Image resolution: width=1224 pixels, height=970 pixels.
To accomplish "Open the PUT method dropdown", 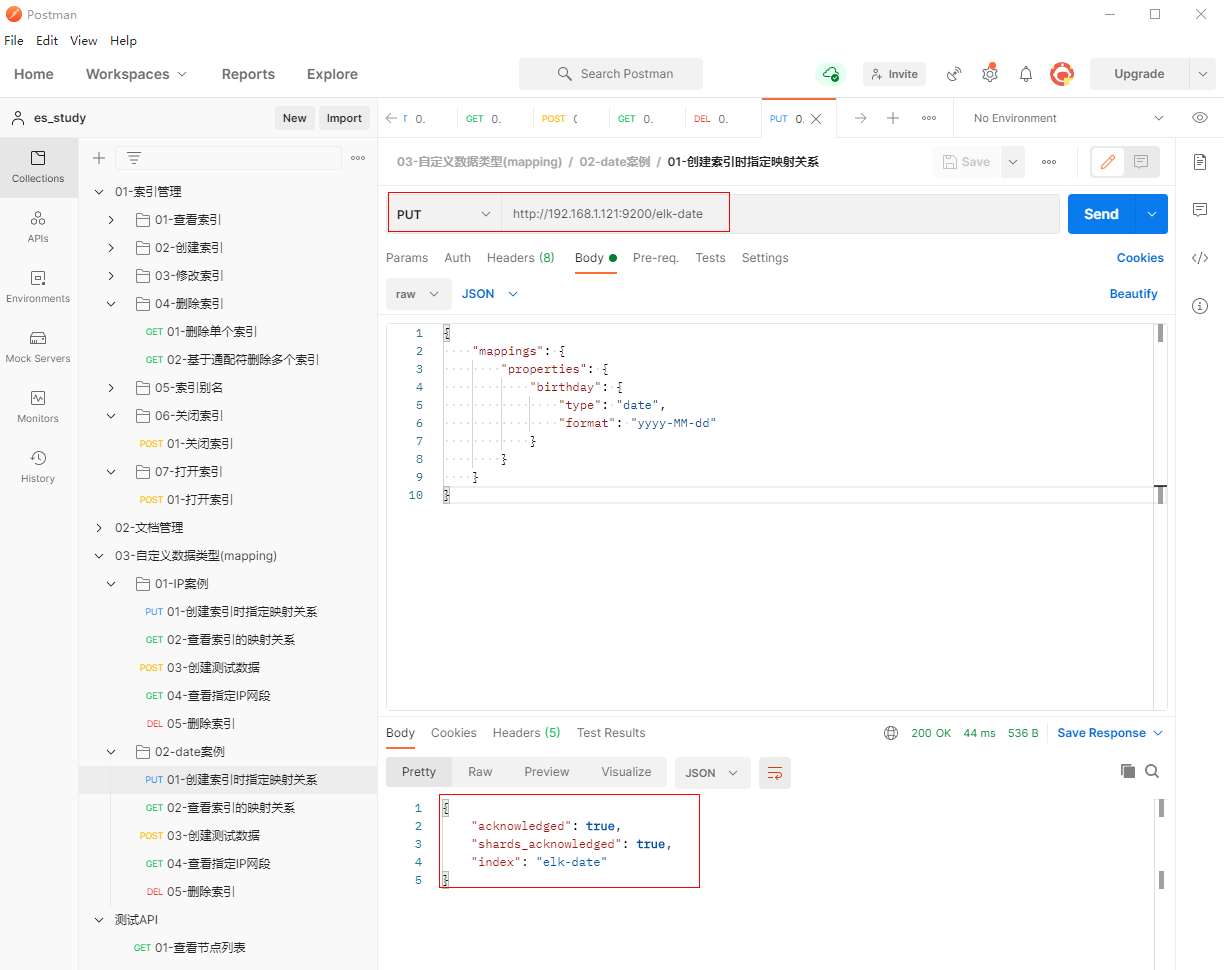I will click(x=444, y=214).
